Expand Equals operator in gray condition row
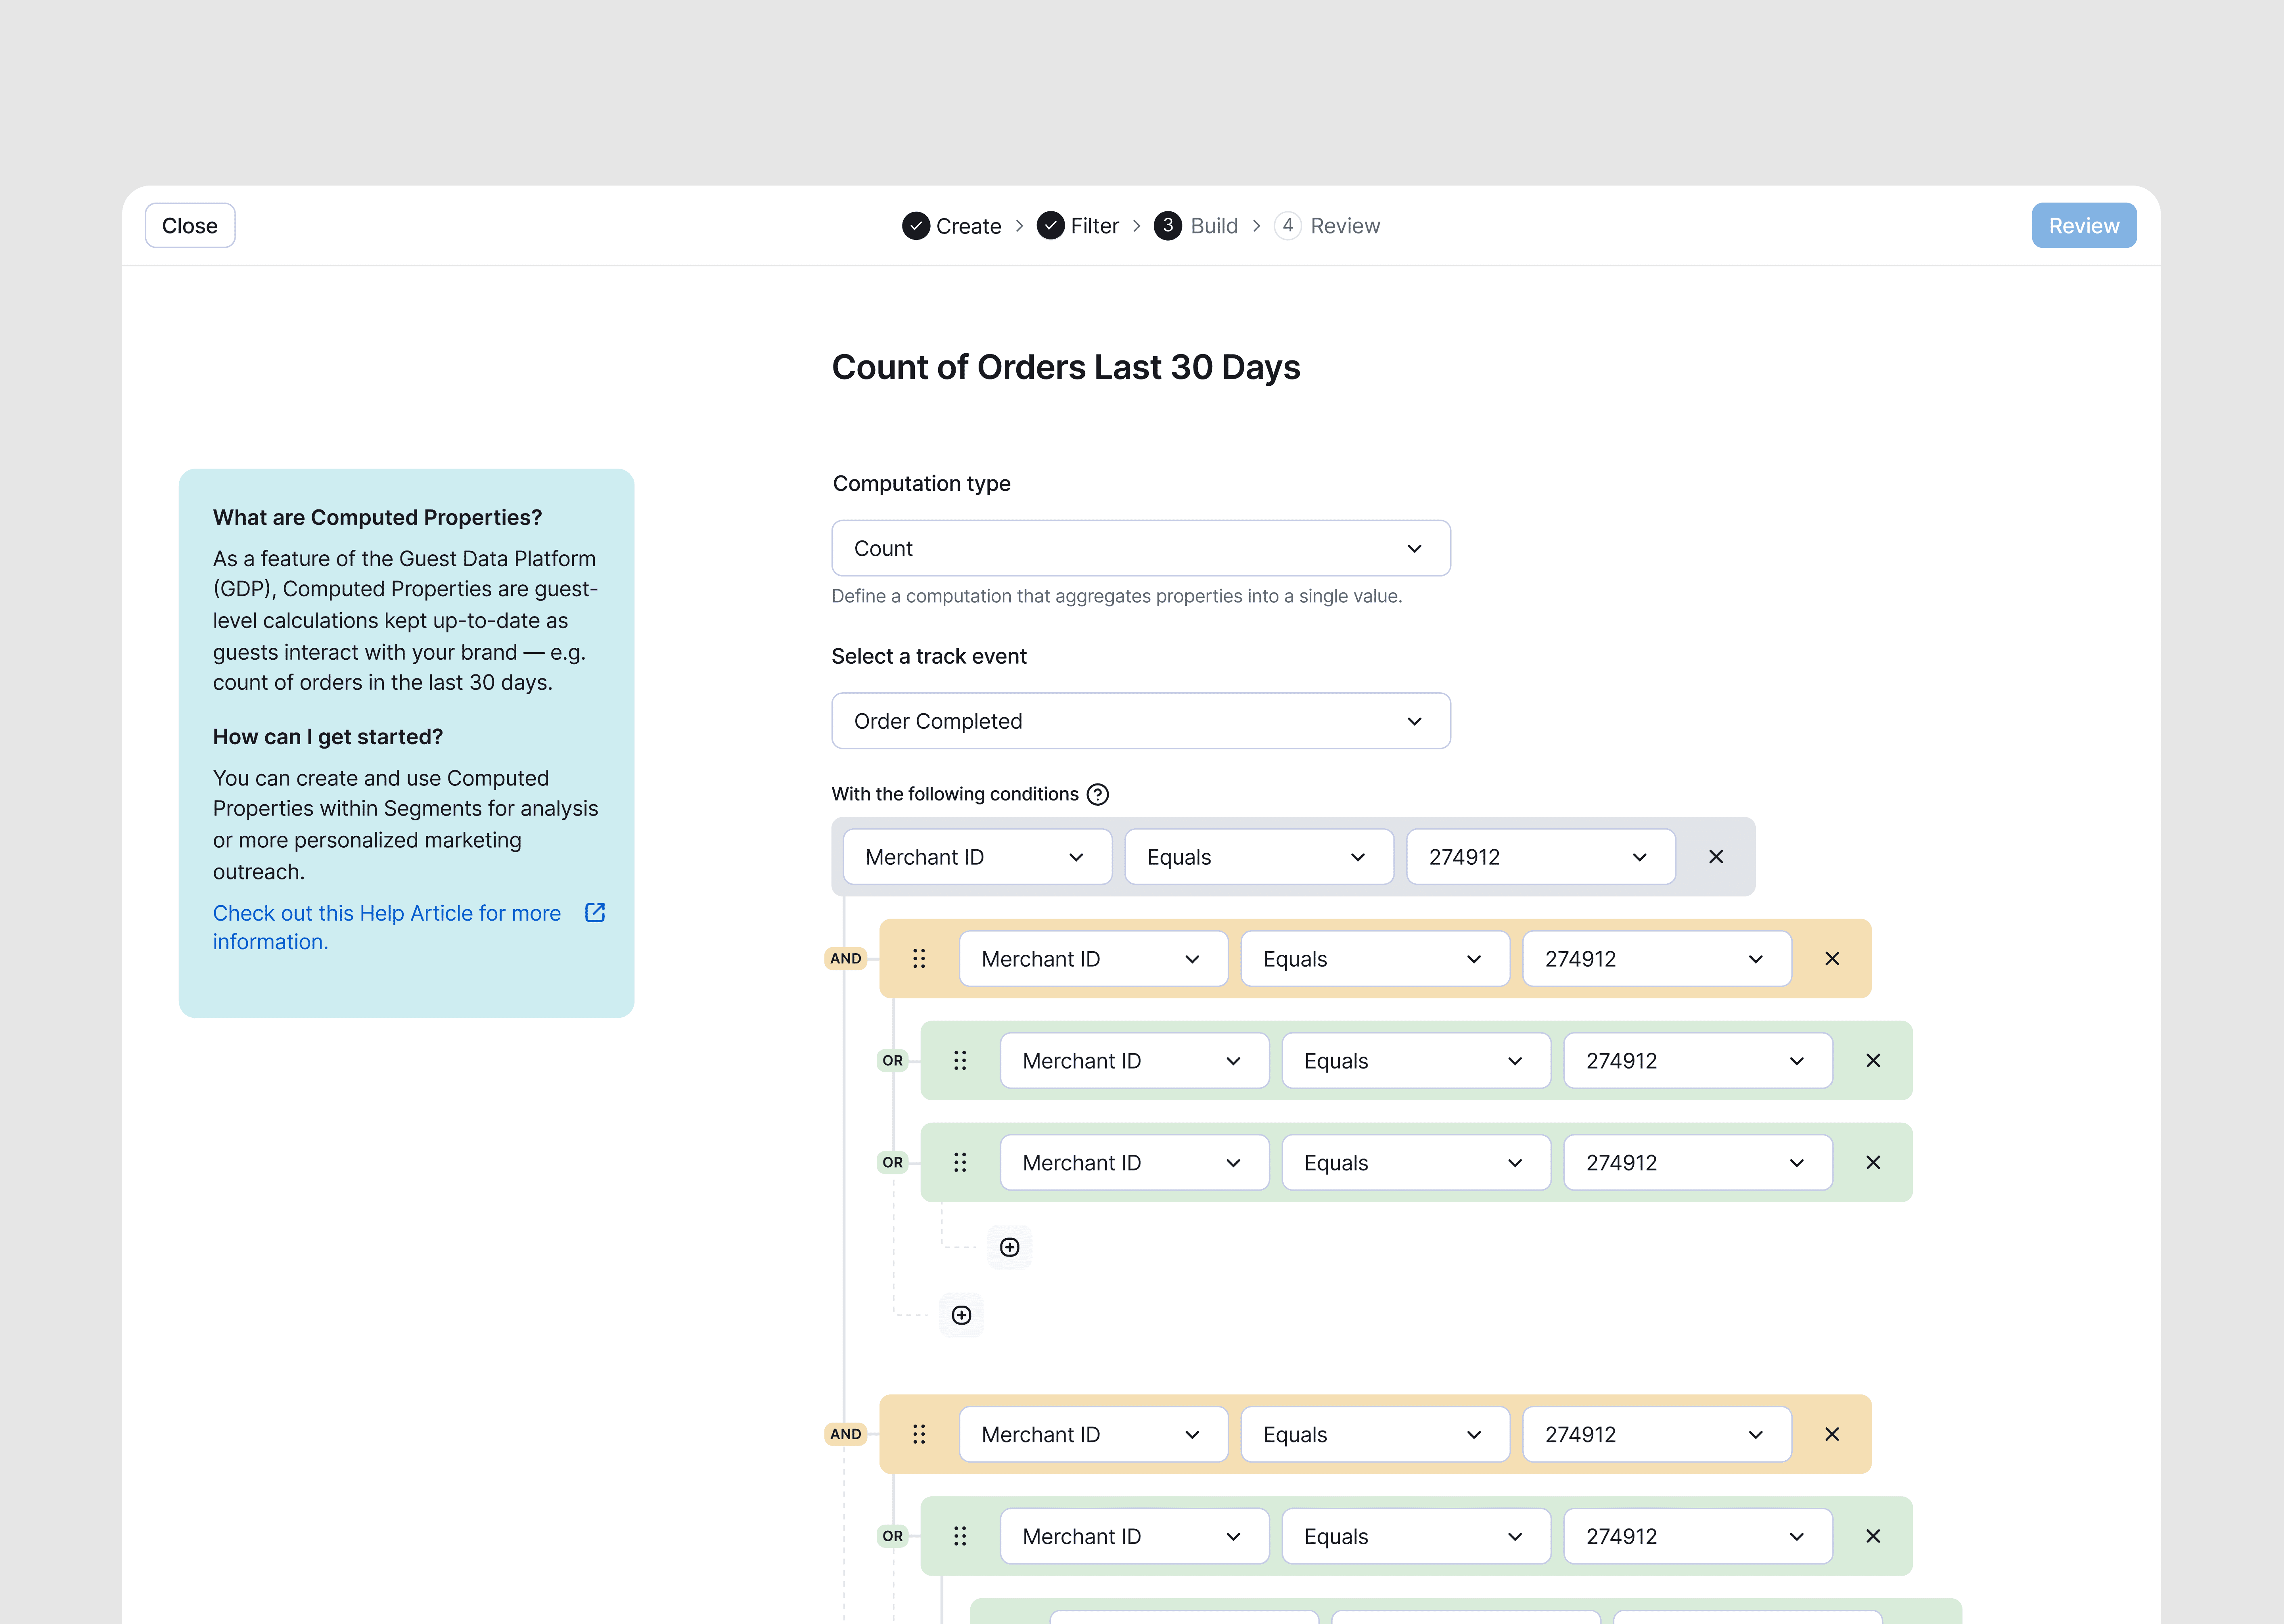Viewport: 2284px width, 1624px height. pos(1258,857)
